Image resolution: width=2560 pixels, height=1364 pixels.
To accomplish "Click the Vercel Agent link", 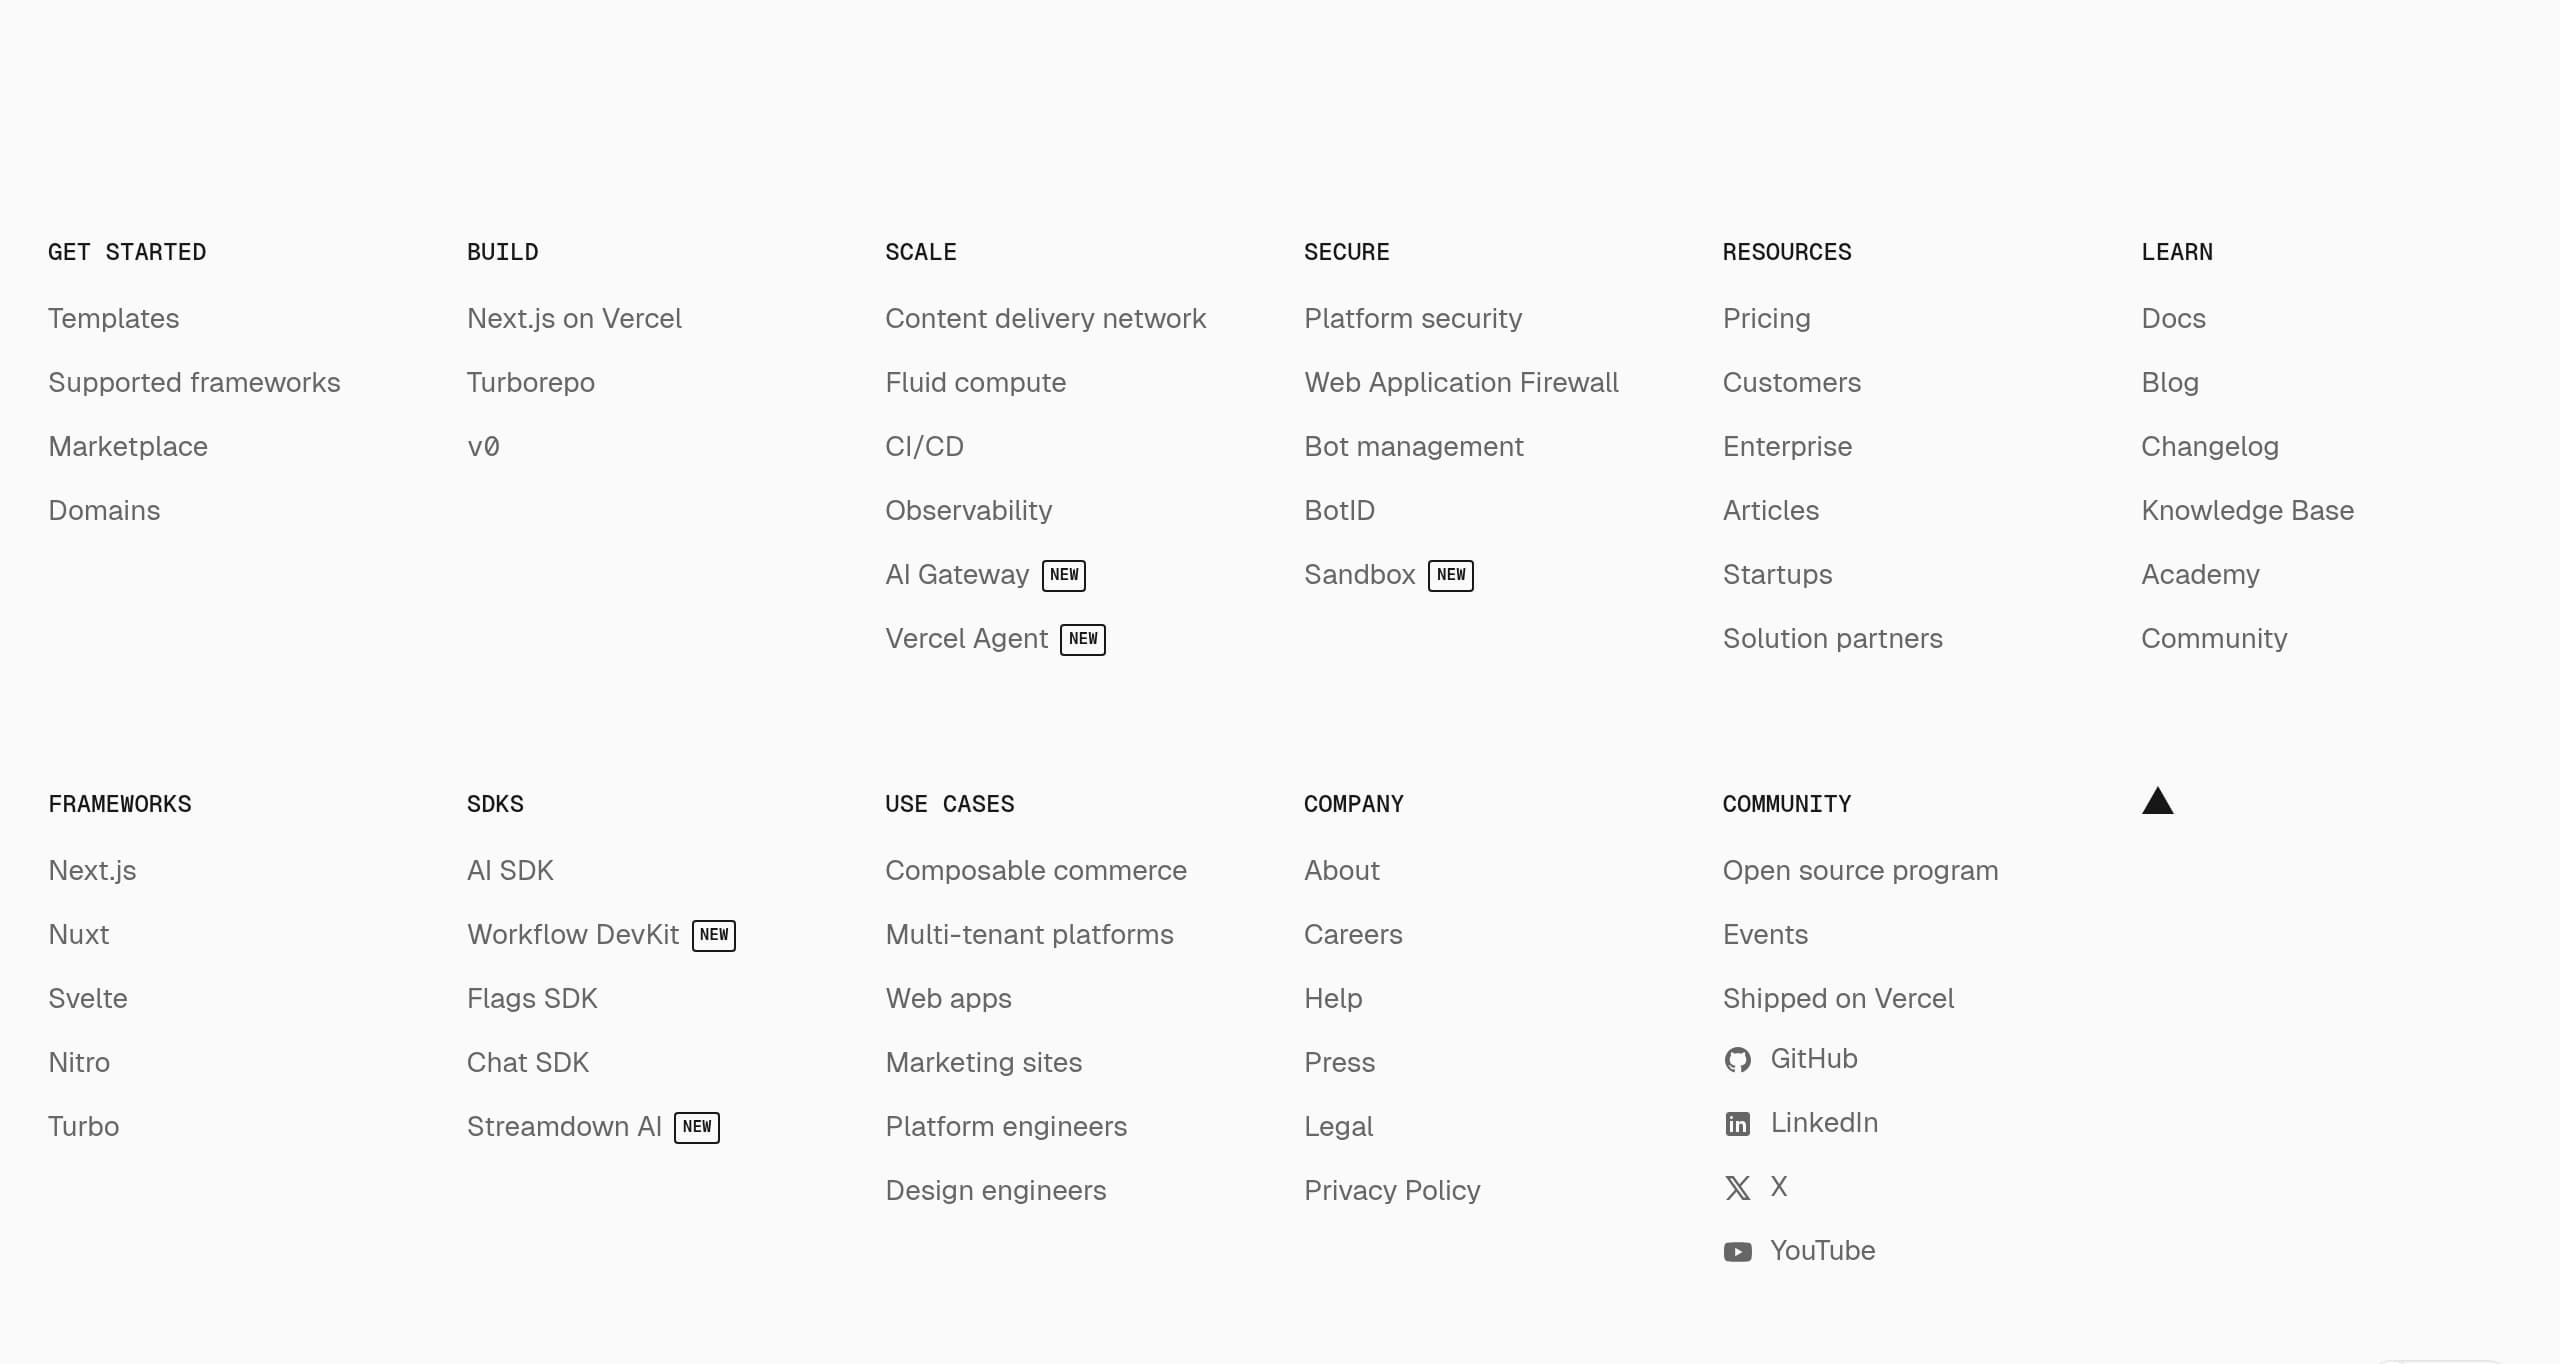I will pyautogui.click(x=967, y=638).
